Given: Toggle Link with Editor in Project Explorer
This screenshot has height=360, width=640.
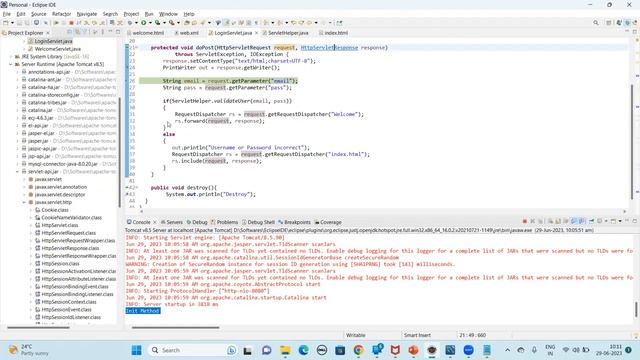Looking at the screenshot, I should 78,32.
